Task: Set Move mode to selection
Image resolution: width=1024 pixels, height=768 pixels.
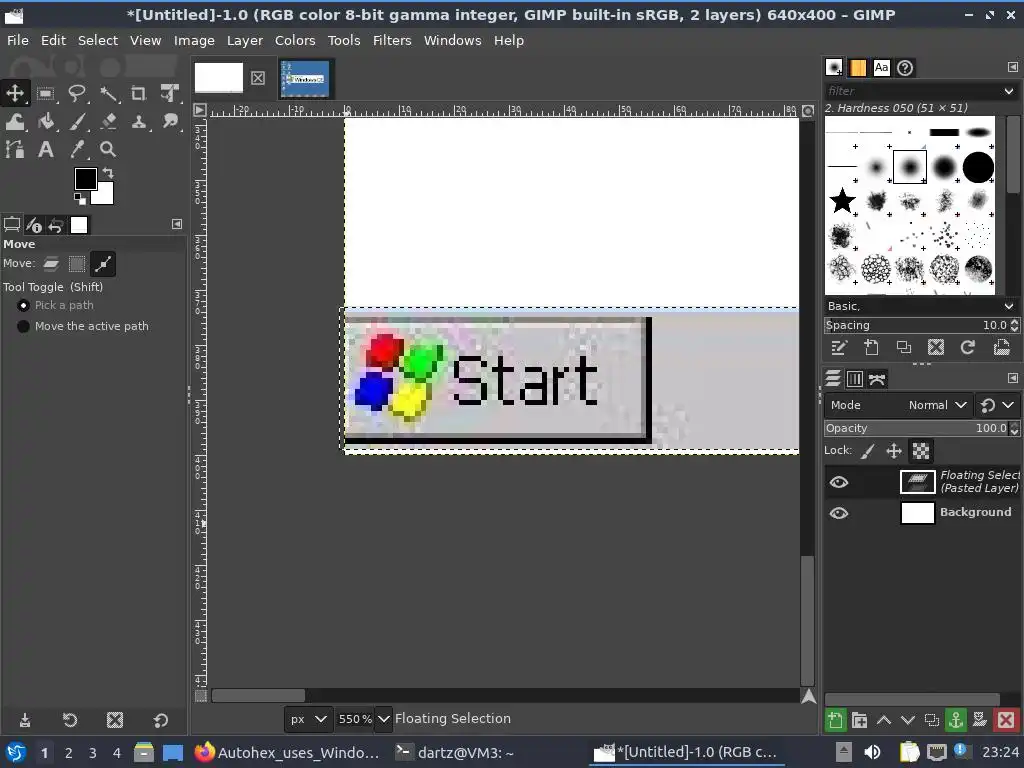Action: (77, 264)
